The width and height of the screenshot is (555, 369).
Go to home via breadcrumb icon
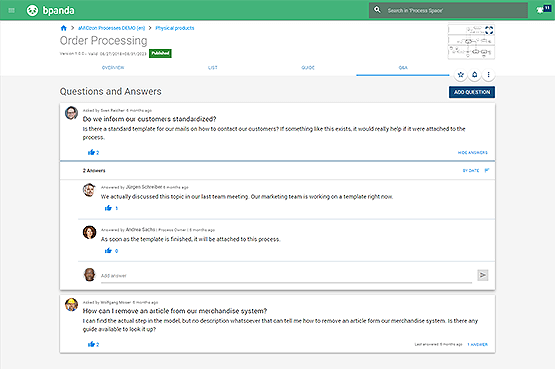point(64,28)
